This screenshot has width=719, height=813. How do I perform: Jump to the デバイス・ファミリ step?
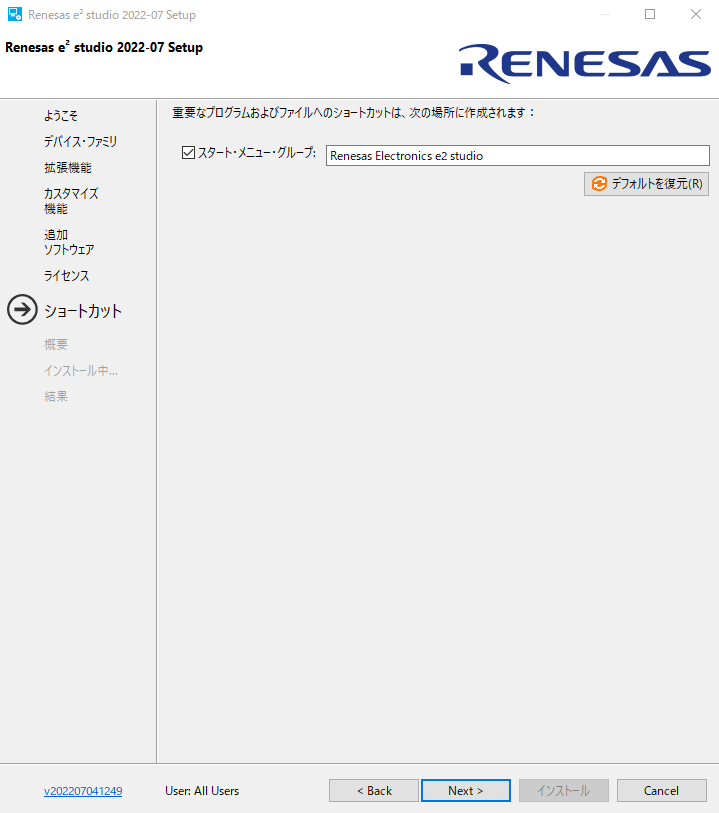click(80, 142)
